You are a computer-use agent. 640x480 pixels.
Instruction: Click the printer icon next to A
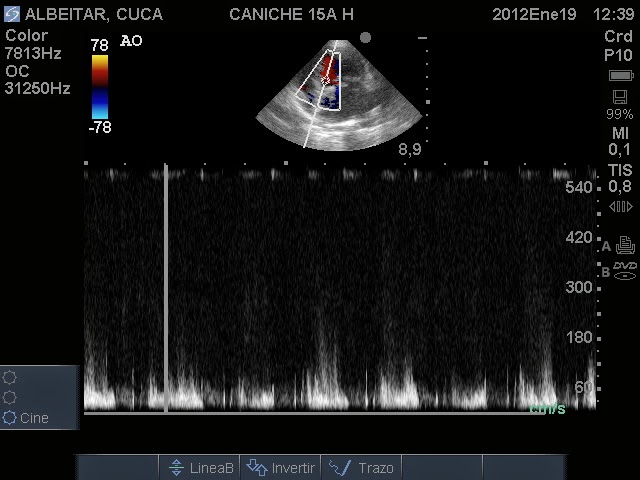click(x=625, y=245)
